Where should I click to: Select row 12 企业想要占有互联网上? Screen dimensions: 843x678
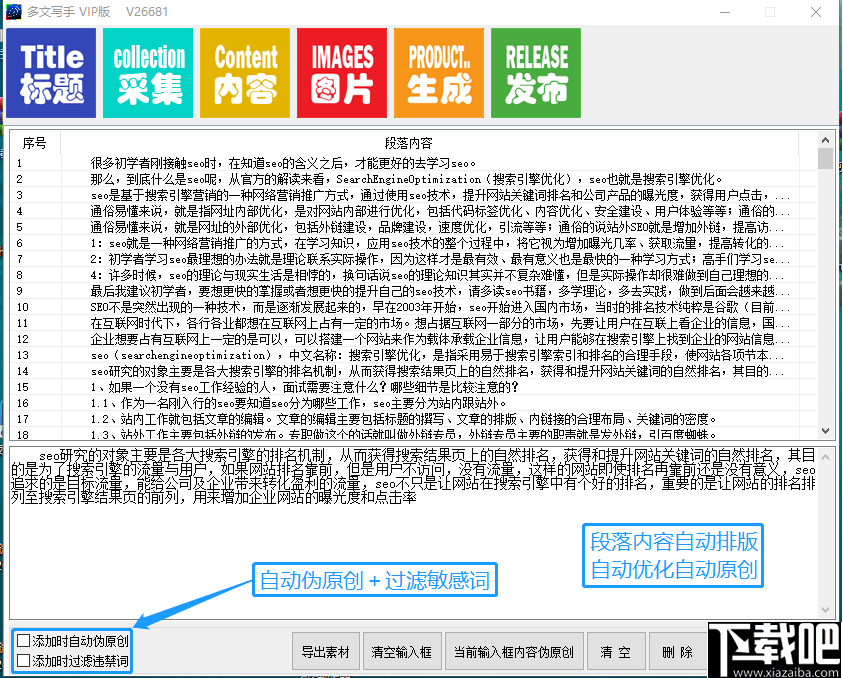point(404,339)
